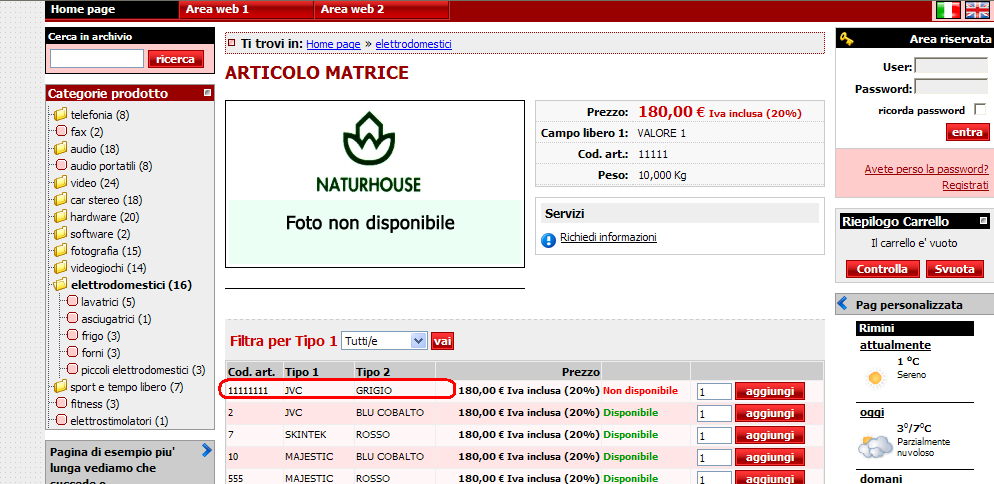
Task: Select audio portatili (8) category
Action: click(x=111, y=166)
